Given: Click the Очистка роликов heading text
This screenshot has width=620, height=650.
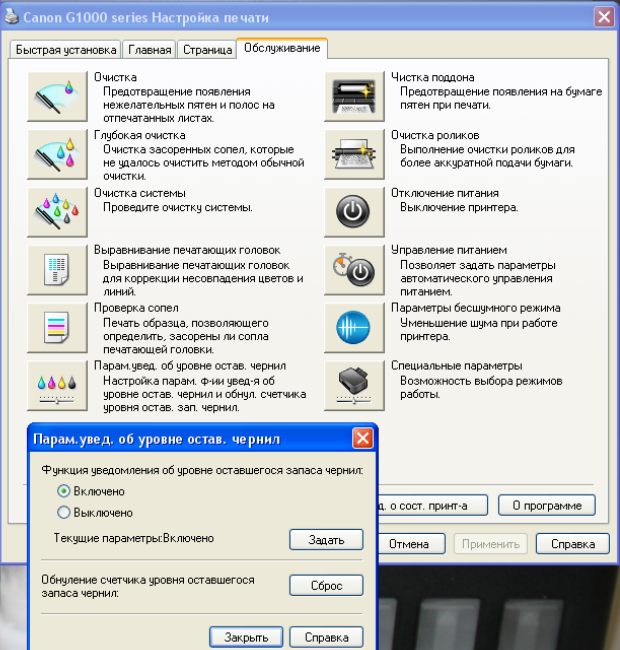Looking at the screenshot, I should [x=435, y=135].
